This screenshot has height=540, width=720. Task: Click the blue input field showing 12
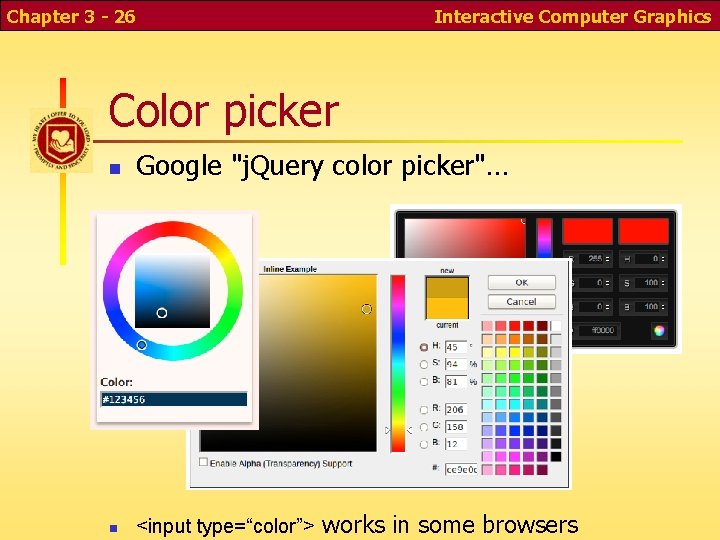pos(456,444)
